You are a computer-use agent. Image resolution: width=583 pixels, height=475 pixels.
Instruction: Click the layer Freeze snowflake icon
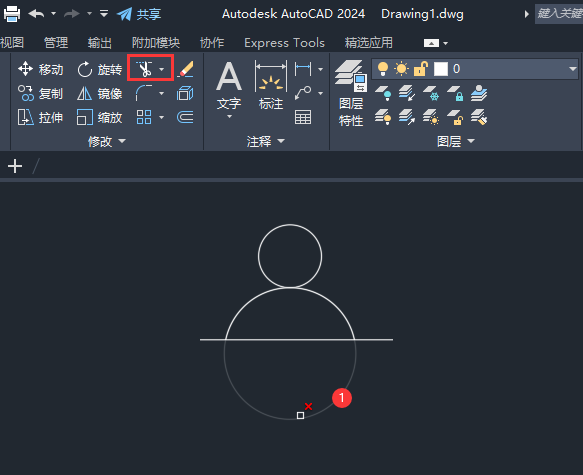click(x=431, y=93)
